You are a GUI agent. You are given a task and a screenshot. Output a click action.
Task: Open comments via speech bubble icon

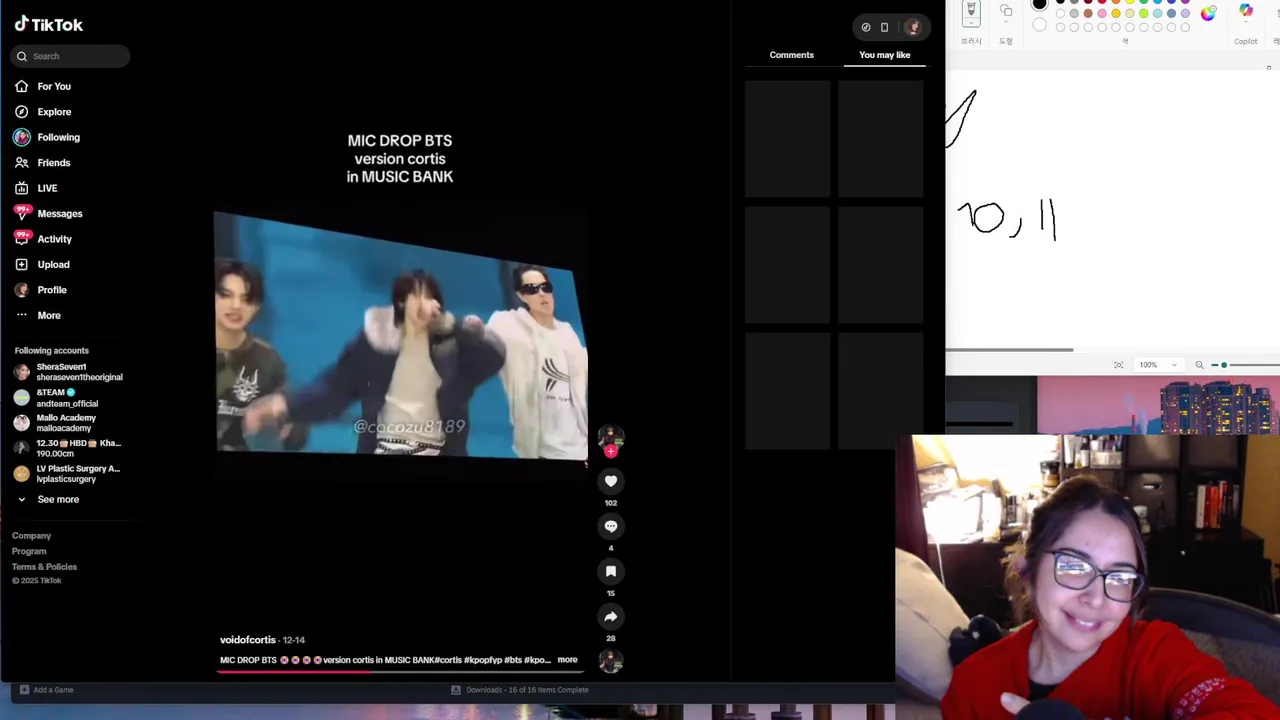pos(611,526)
